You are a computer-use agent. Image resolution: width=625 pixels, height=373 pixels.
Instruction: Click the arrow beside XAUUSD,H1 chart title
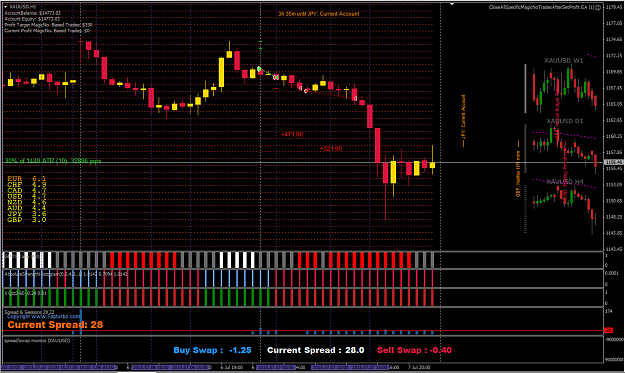click(x=6, y=7)
